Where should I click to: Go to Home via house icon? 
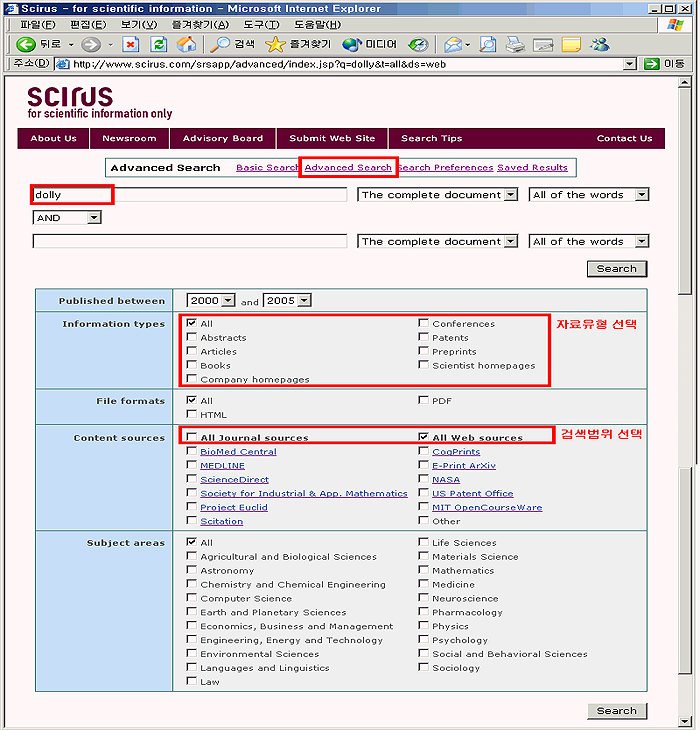(x=187, y=44)
